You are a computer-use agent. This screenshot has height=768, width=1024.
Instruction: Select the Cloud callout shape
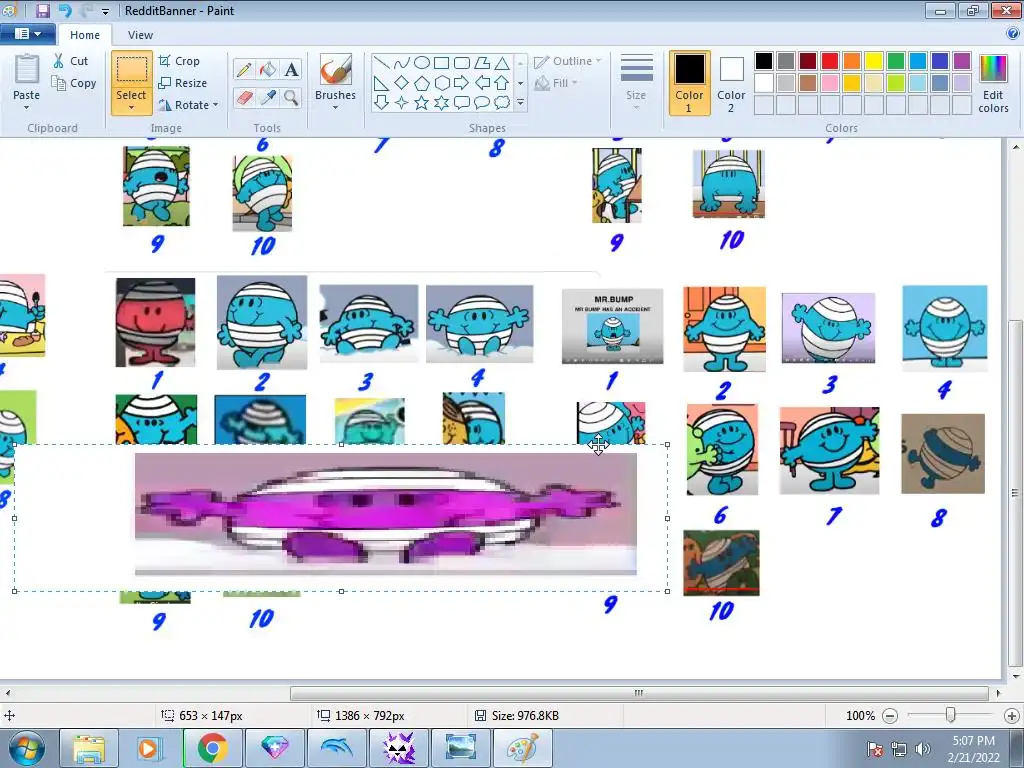[502, 103]
